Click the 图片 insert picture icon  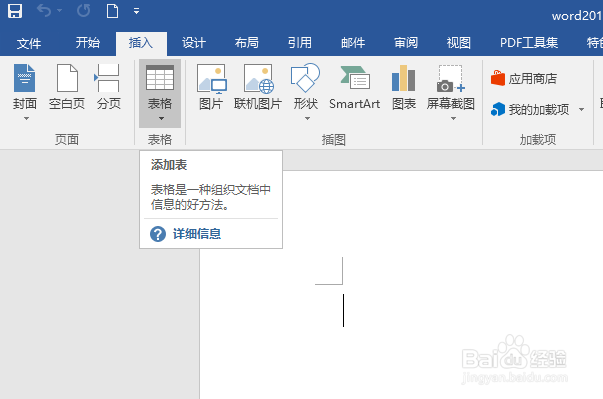click(212, 78)
